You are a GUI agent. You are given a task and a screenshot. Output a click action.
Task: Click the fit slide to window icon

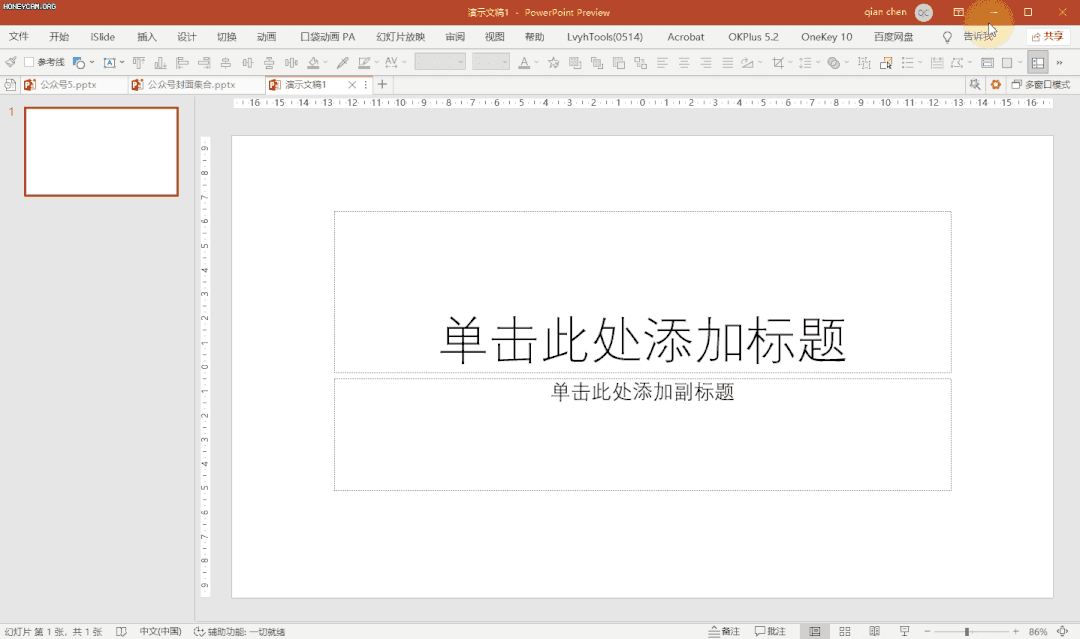tap(1062, 632)
